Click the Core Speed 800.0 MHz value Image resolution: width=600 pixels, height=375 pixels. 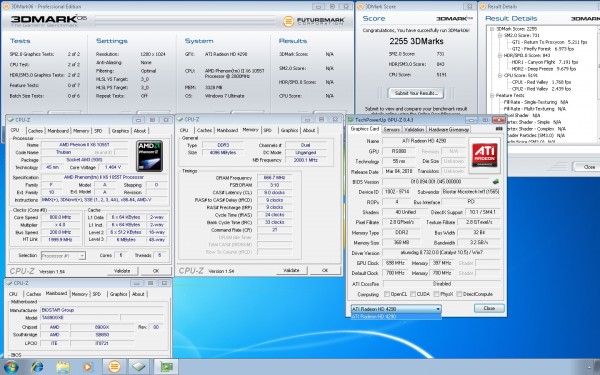point(60,217)
